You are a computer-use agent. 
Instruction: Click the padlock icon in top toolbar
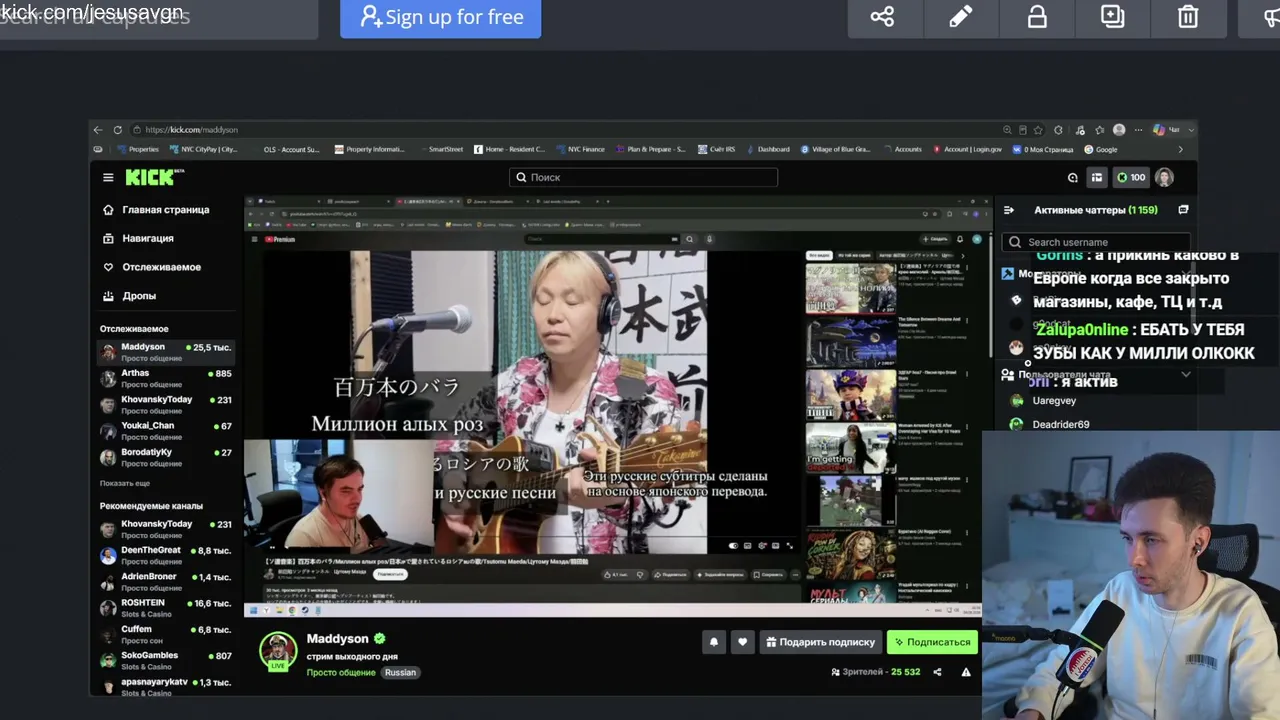coord(1037,17)
